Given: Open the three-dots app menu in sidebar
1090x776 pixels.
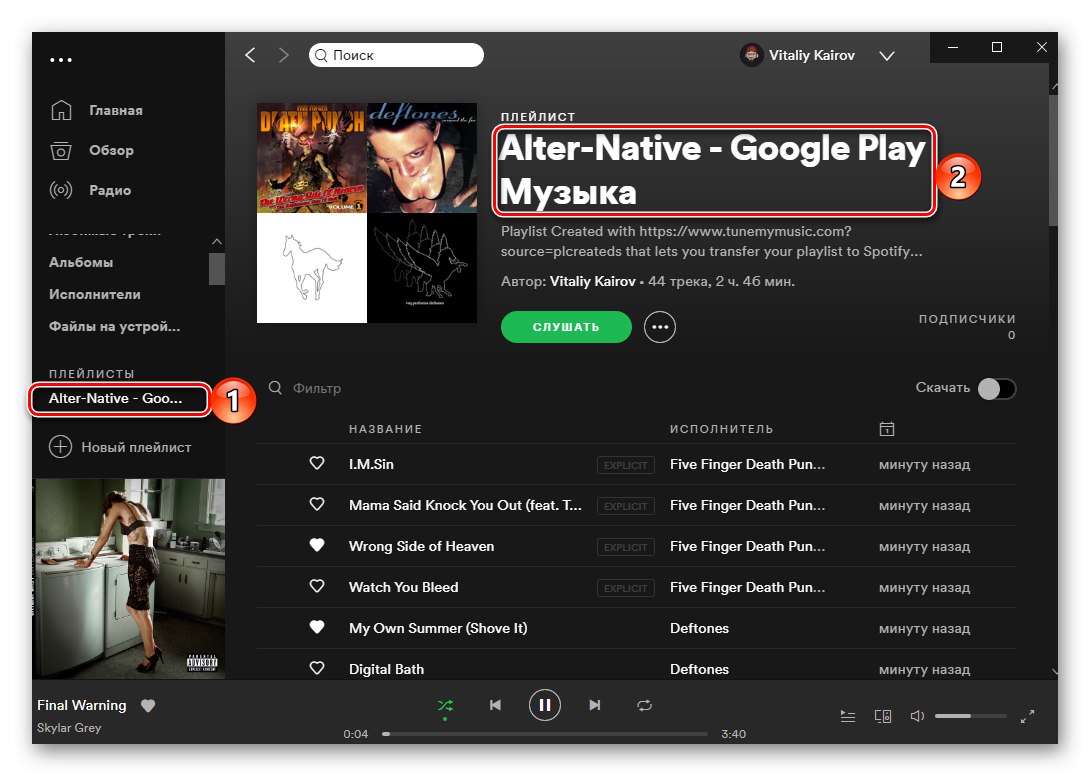Looking at the screenshot, I should click(x=60, y=60).
